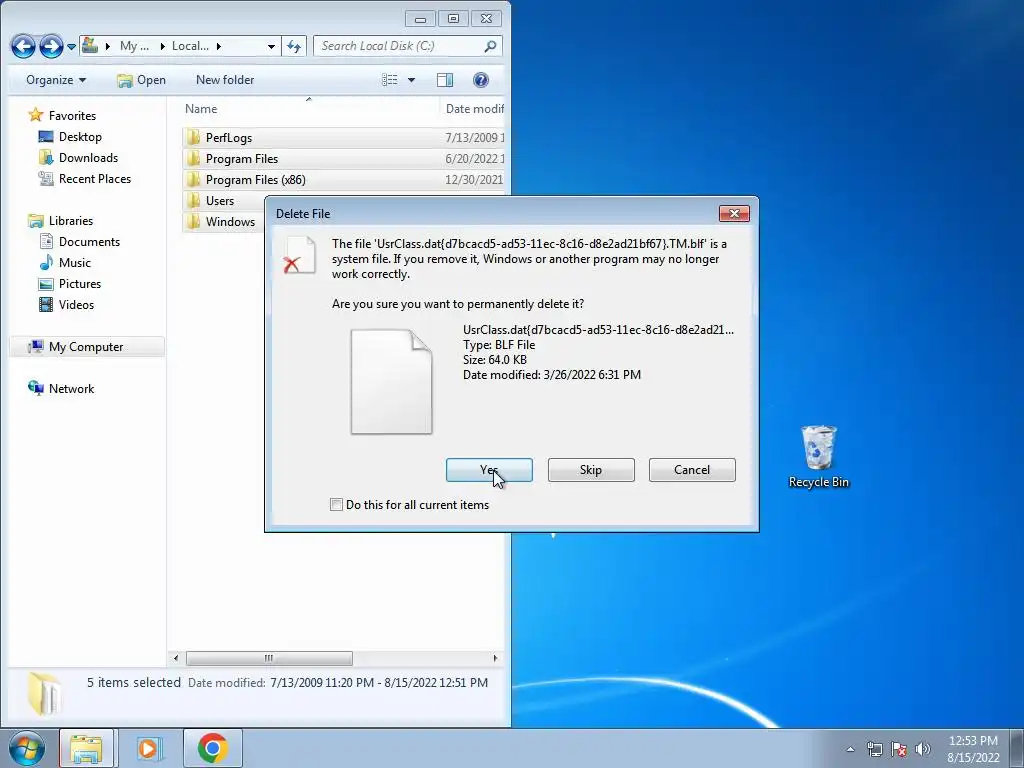The width and height of the screenshot is (1024, 768).
Task: Click the magnifier search icon
Action: click(490, 46)
